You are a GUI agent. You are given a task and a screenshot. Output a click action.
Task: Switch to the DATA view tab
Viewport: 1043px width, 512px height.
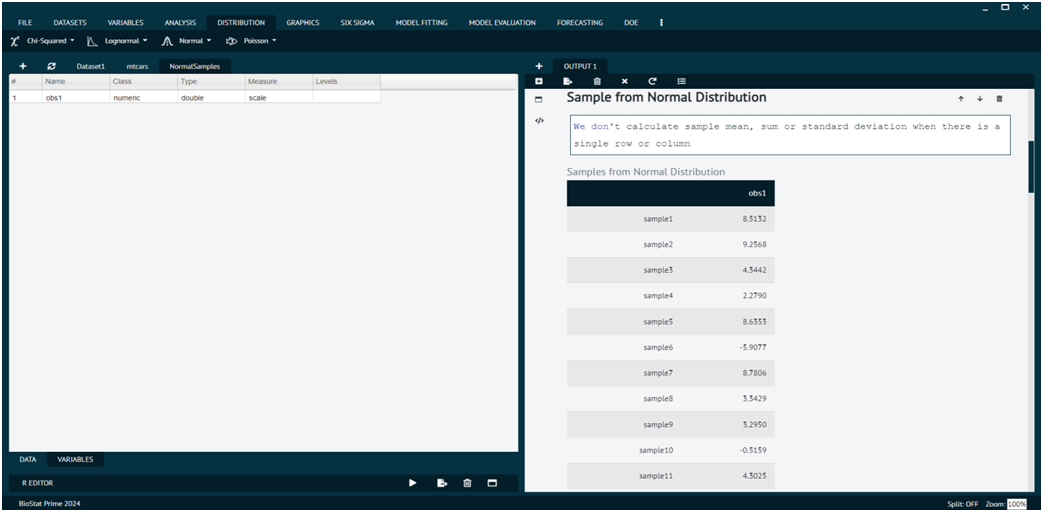click(x=28, y=459)
